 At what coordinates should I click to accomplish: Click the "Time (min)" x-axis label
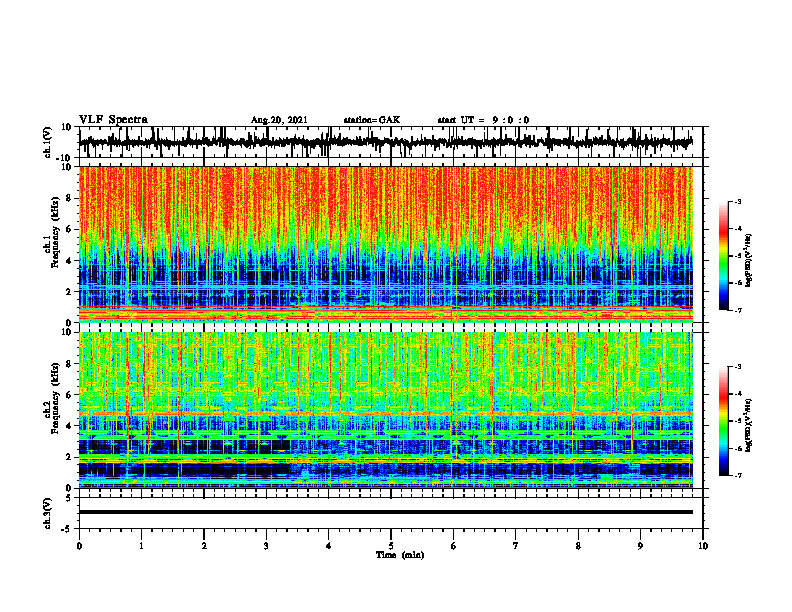pyautogui.click(x=400, y=555)
